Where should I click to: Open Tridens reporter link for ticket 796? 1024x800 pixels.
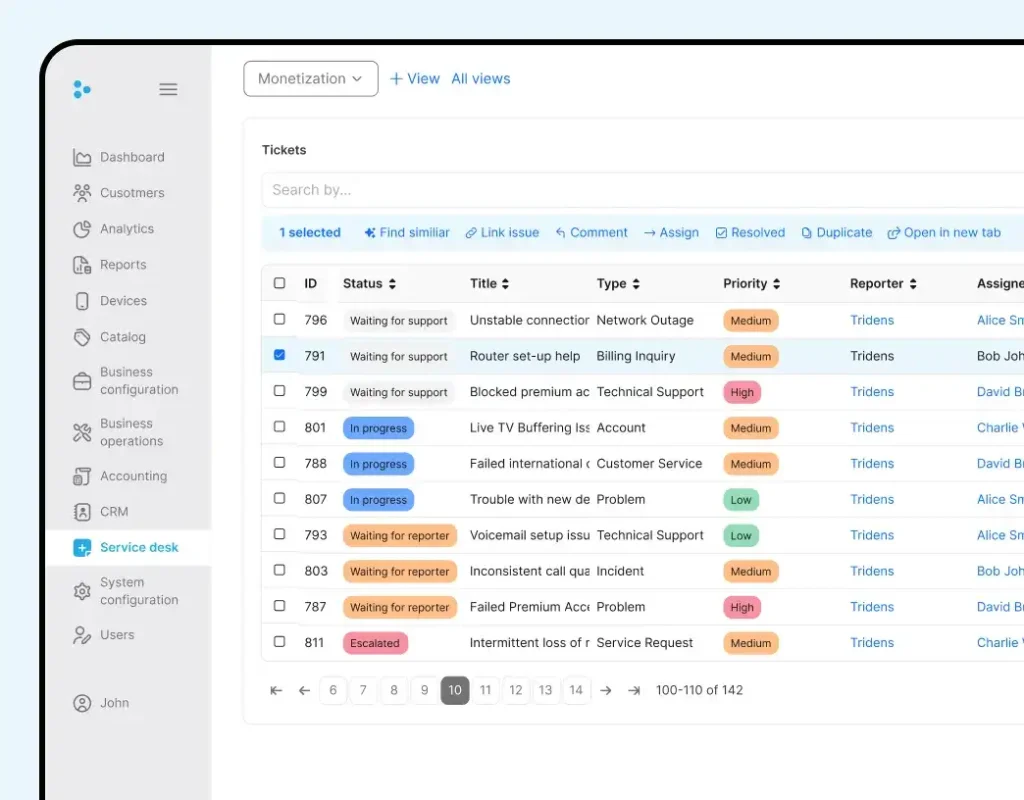coord(871,320)
